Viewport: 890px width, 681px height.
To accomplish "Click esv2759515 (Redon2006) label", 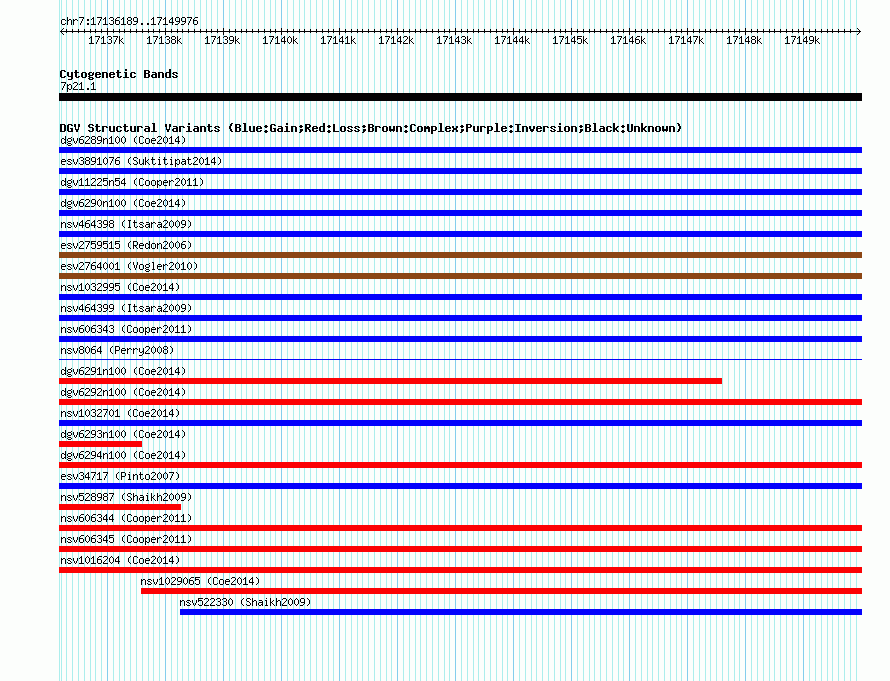I will tap(126, 245).
